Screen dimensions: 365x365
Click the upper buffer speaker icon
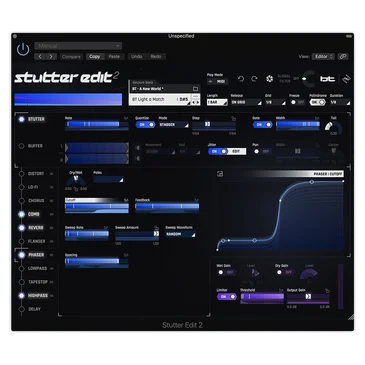(137, 148)
